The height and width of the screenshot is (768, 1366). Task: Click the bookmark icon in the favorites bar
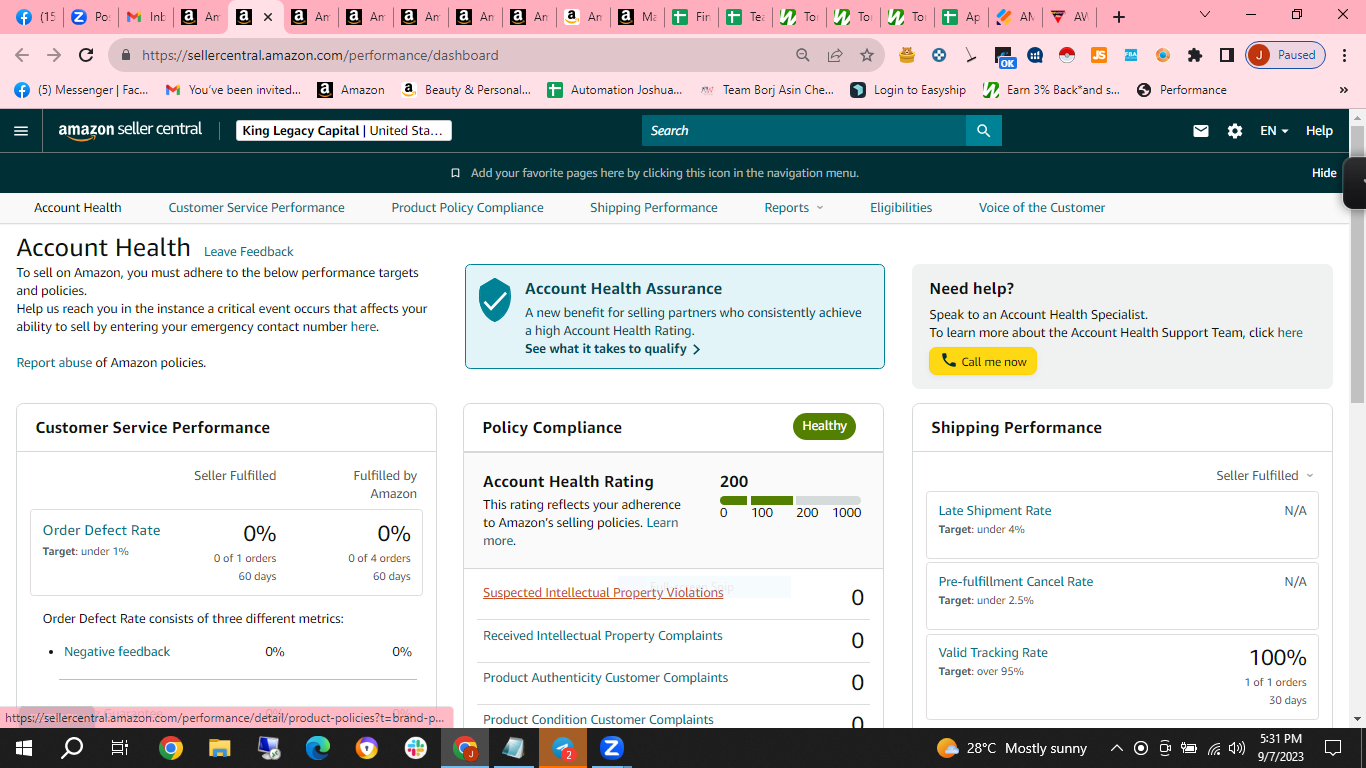[x=455, y=173]
